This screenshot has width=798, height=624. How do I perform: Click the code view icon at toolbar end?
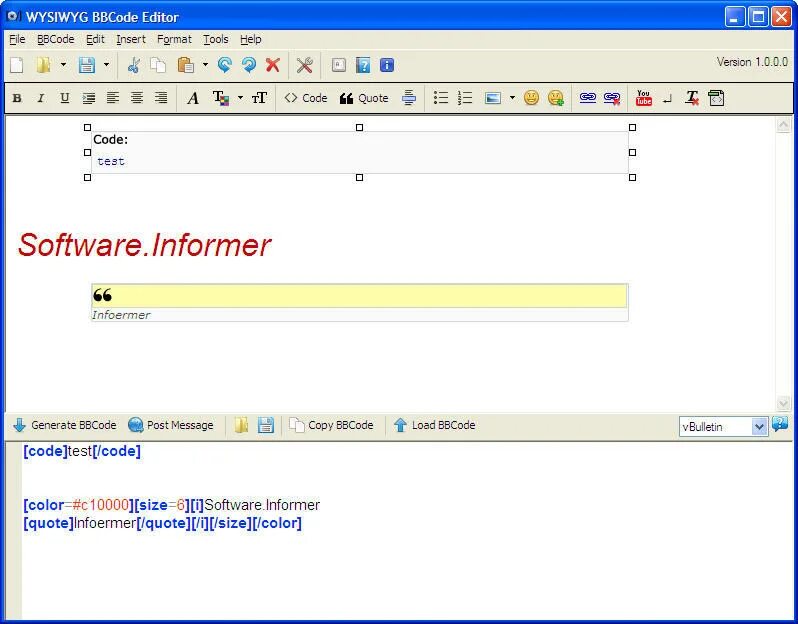pyautogui.click(x=716, y=98)
